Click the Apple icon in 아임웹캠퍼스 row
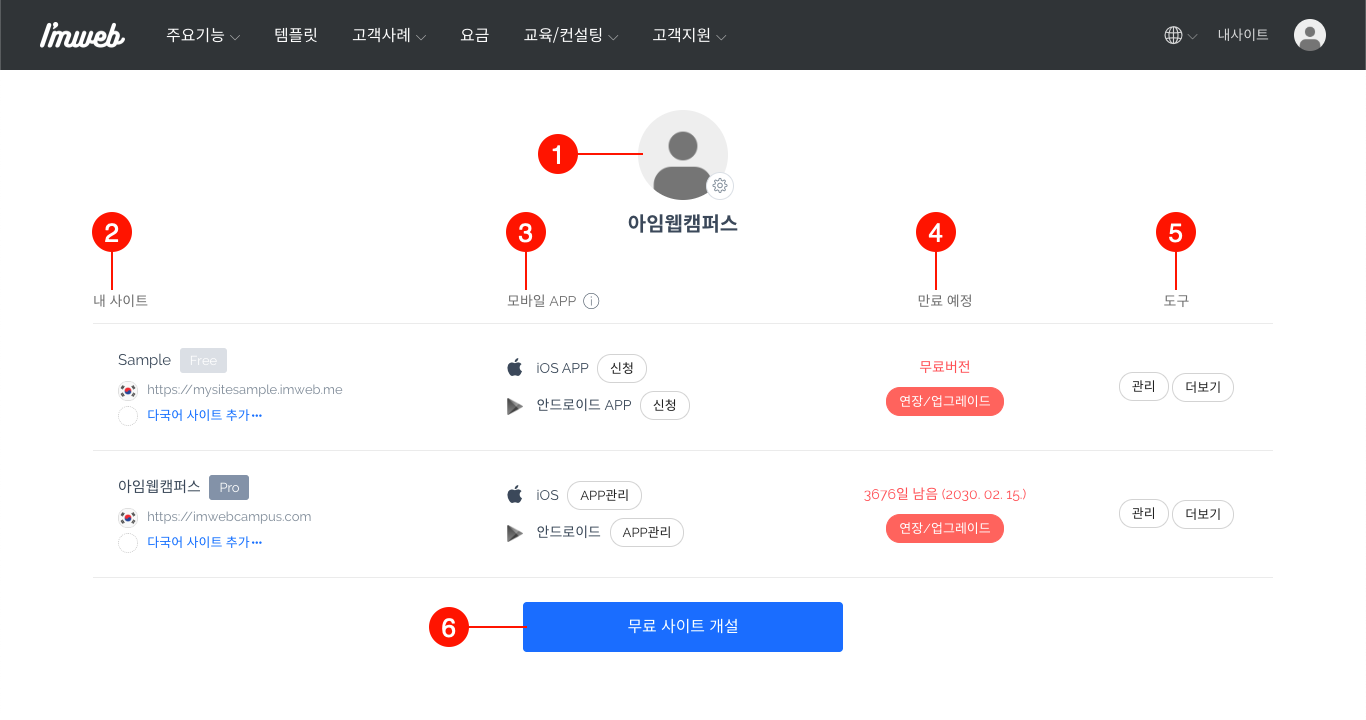Screen dimensions: 1366x720 [x=515, y=495]
